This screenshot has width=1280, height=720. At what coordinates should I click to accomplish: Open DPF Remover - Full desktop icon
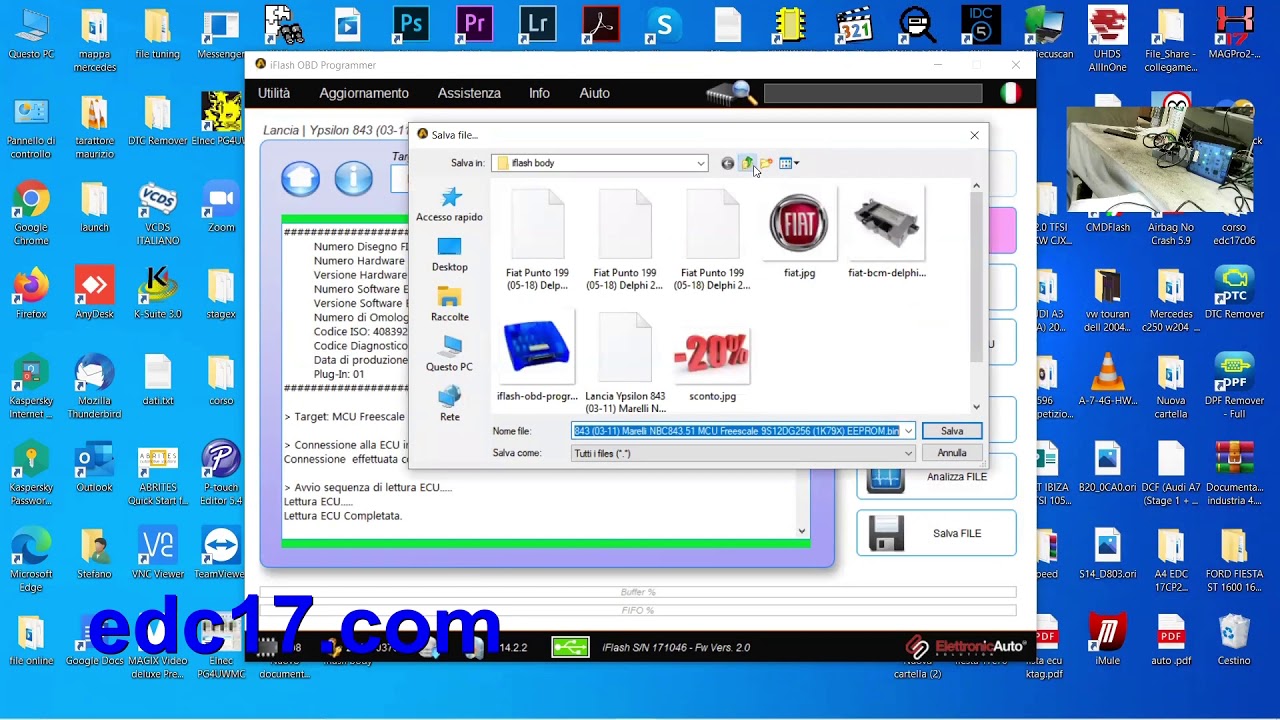tap(1234, 387)
